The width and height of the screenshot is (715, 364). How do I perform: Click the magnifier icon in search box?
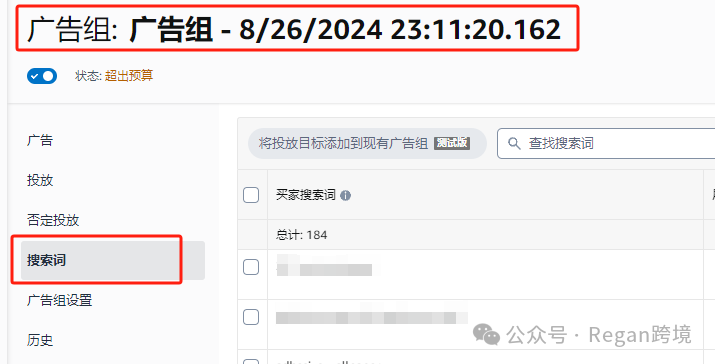[514, 144]
